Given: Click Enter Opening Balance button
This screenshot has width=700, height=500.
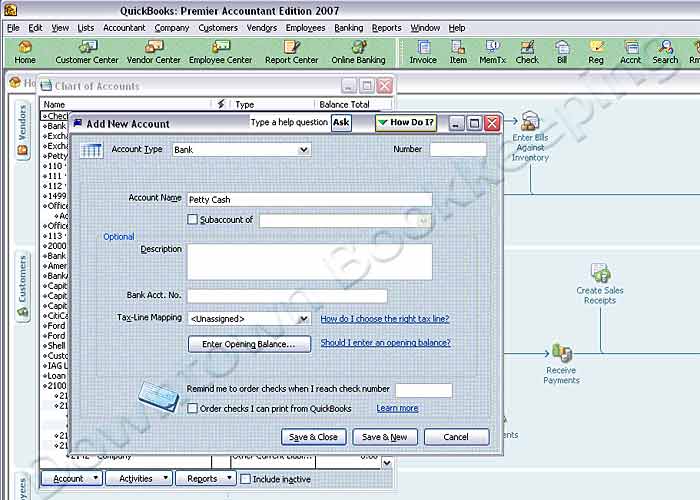Looking at the screenshot, I should click(249, 344).
